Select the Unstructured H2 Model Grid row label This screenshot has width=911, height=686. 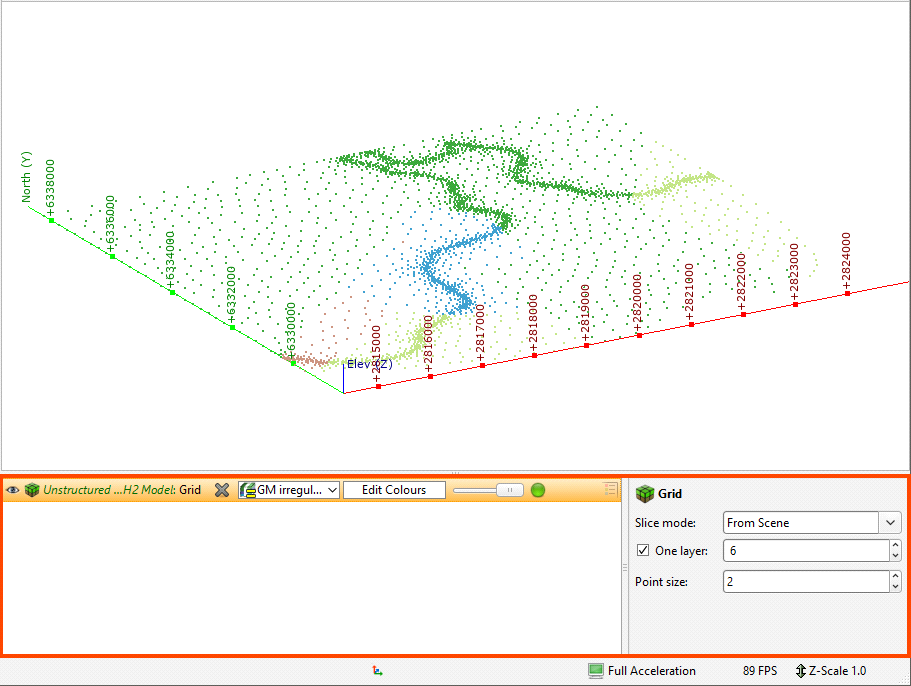click(x=122, y=490)
